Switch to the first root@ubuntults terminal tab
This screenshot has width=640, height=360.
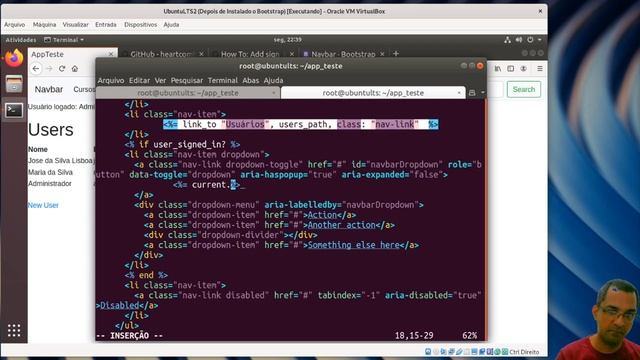point(188,93)
